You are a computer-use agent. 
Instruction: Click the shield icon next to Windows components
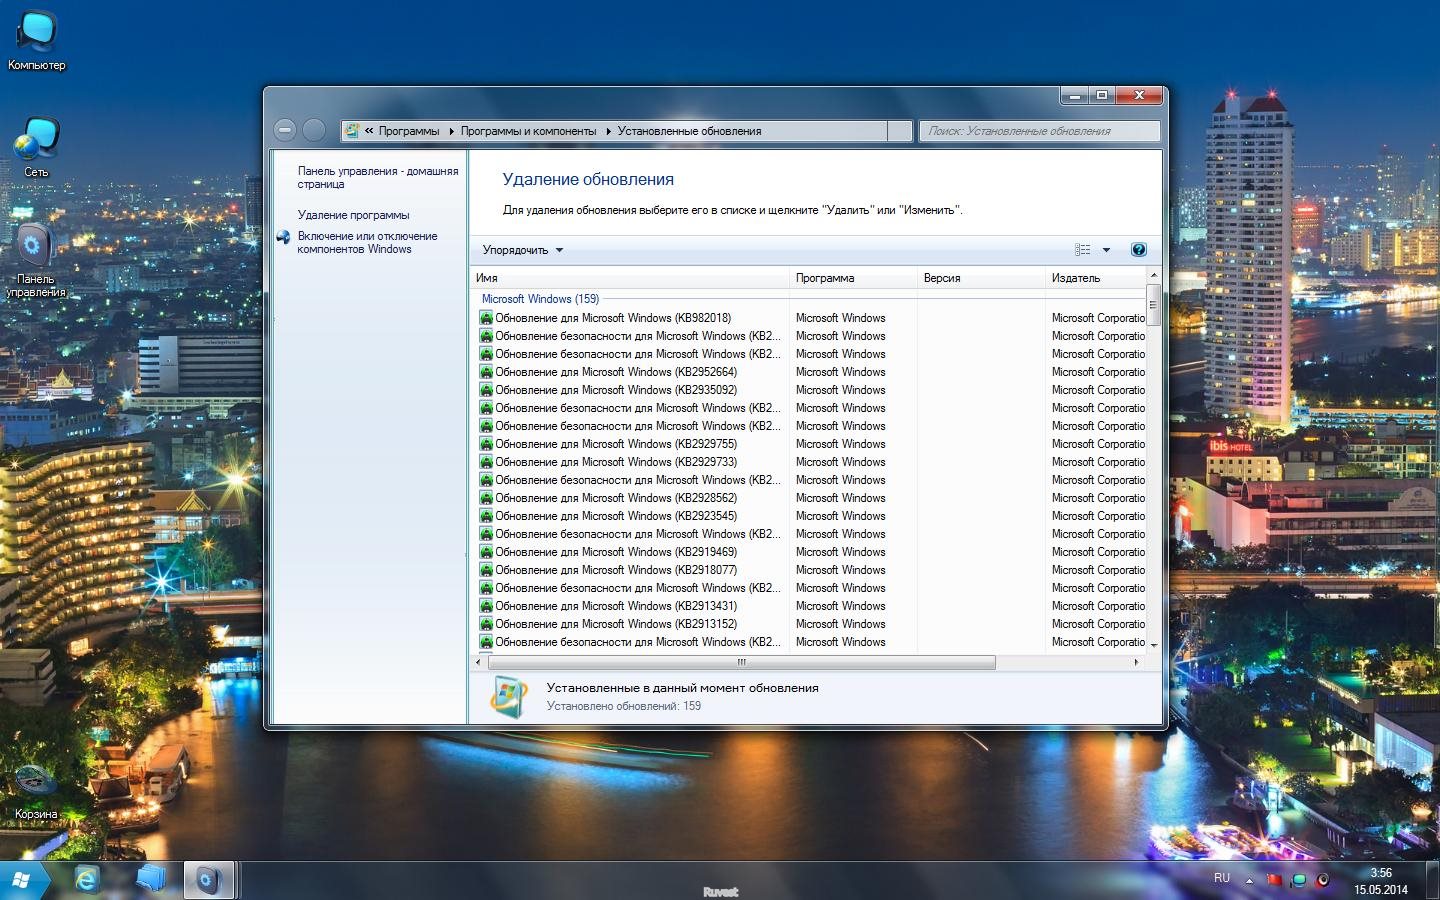[284, 237]
